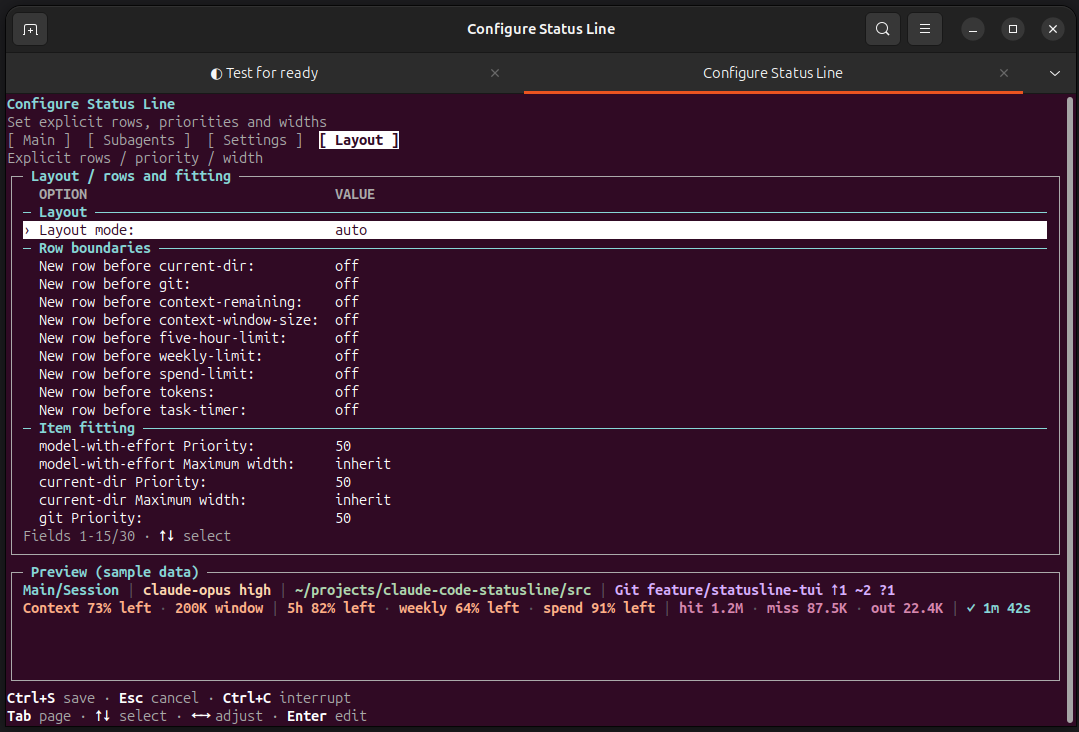
Task: Click 200K window in the preview
Action: 219,608
